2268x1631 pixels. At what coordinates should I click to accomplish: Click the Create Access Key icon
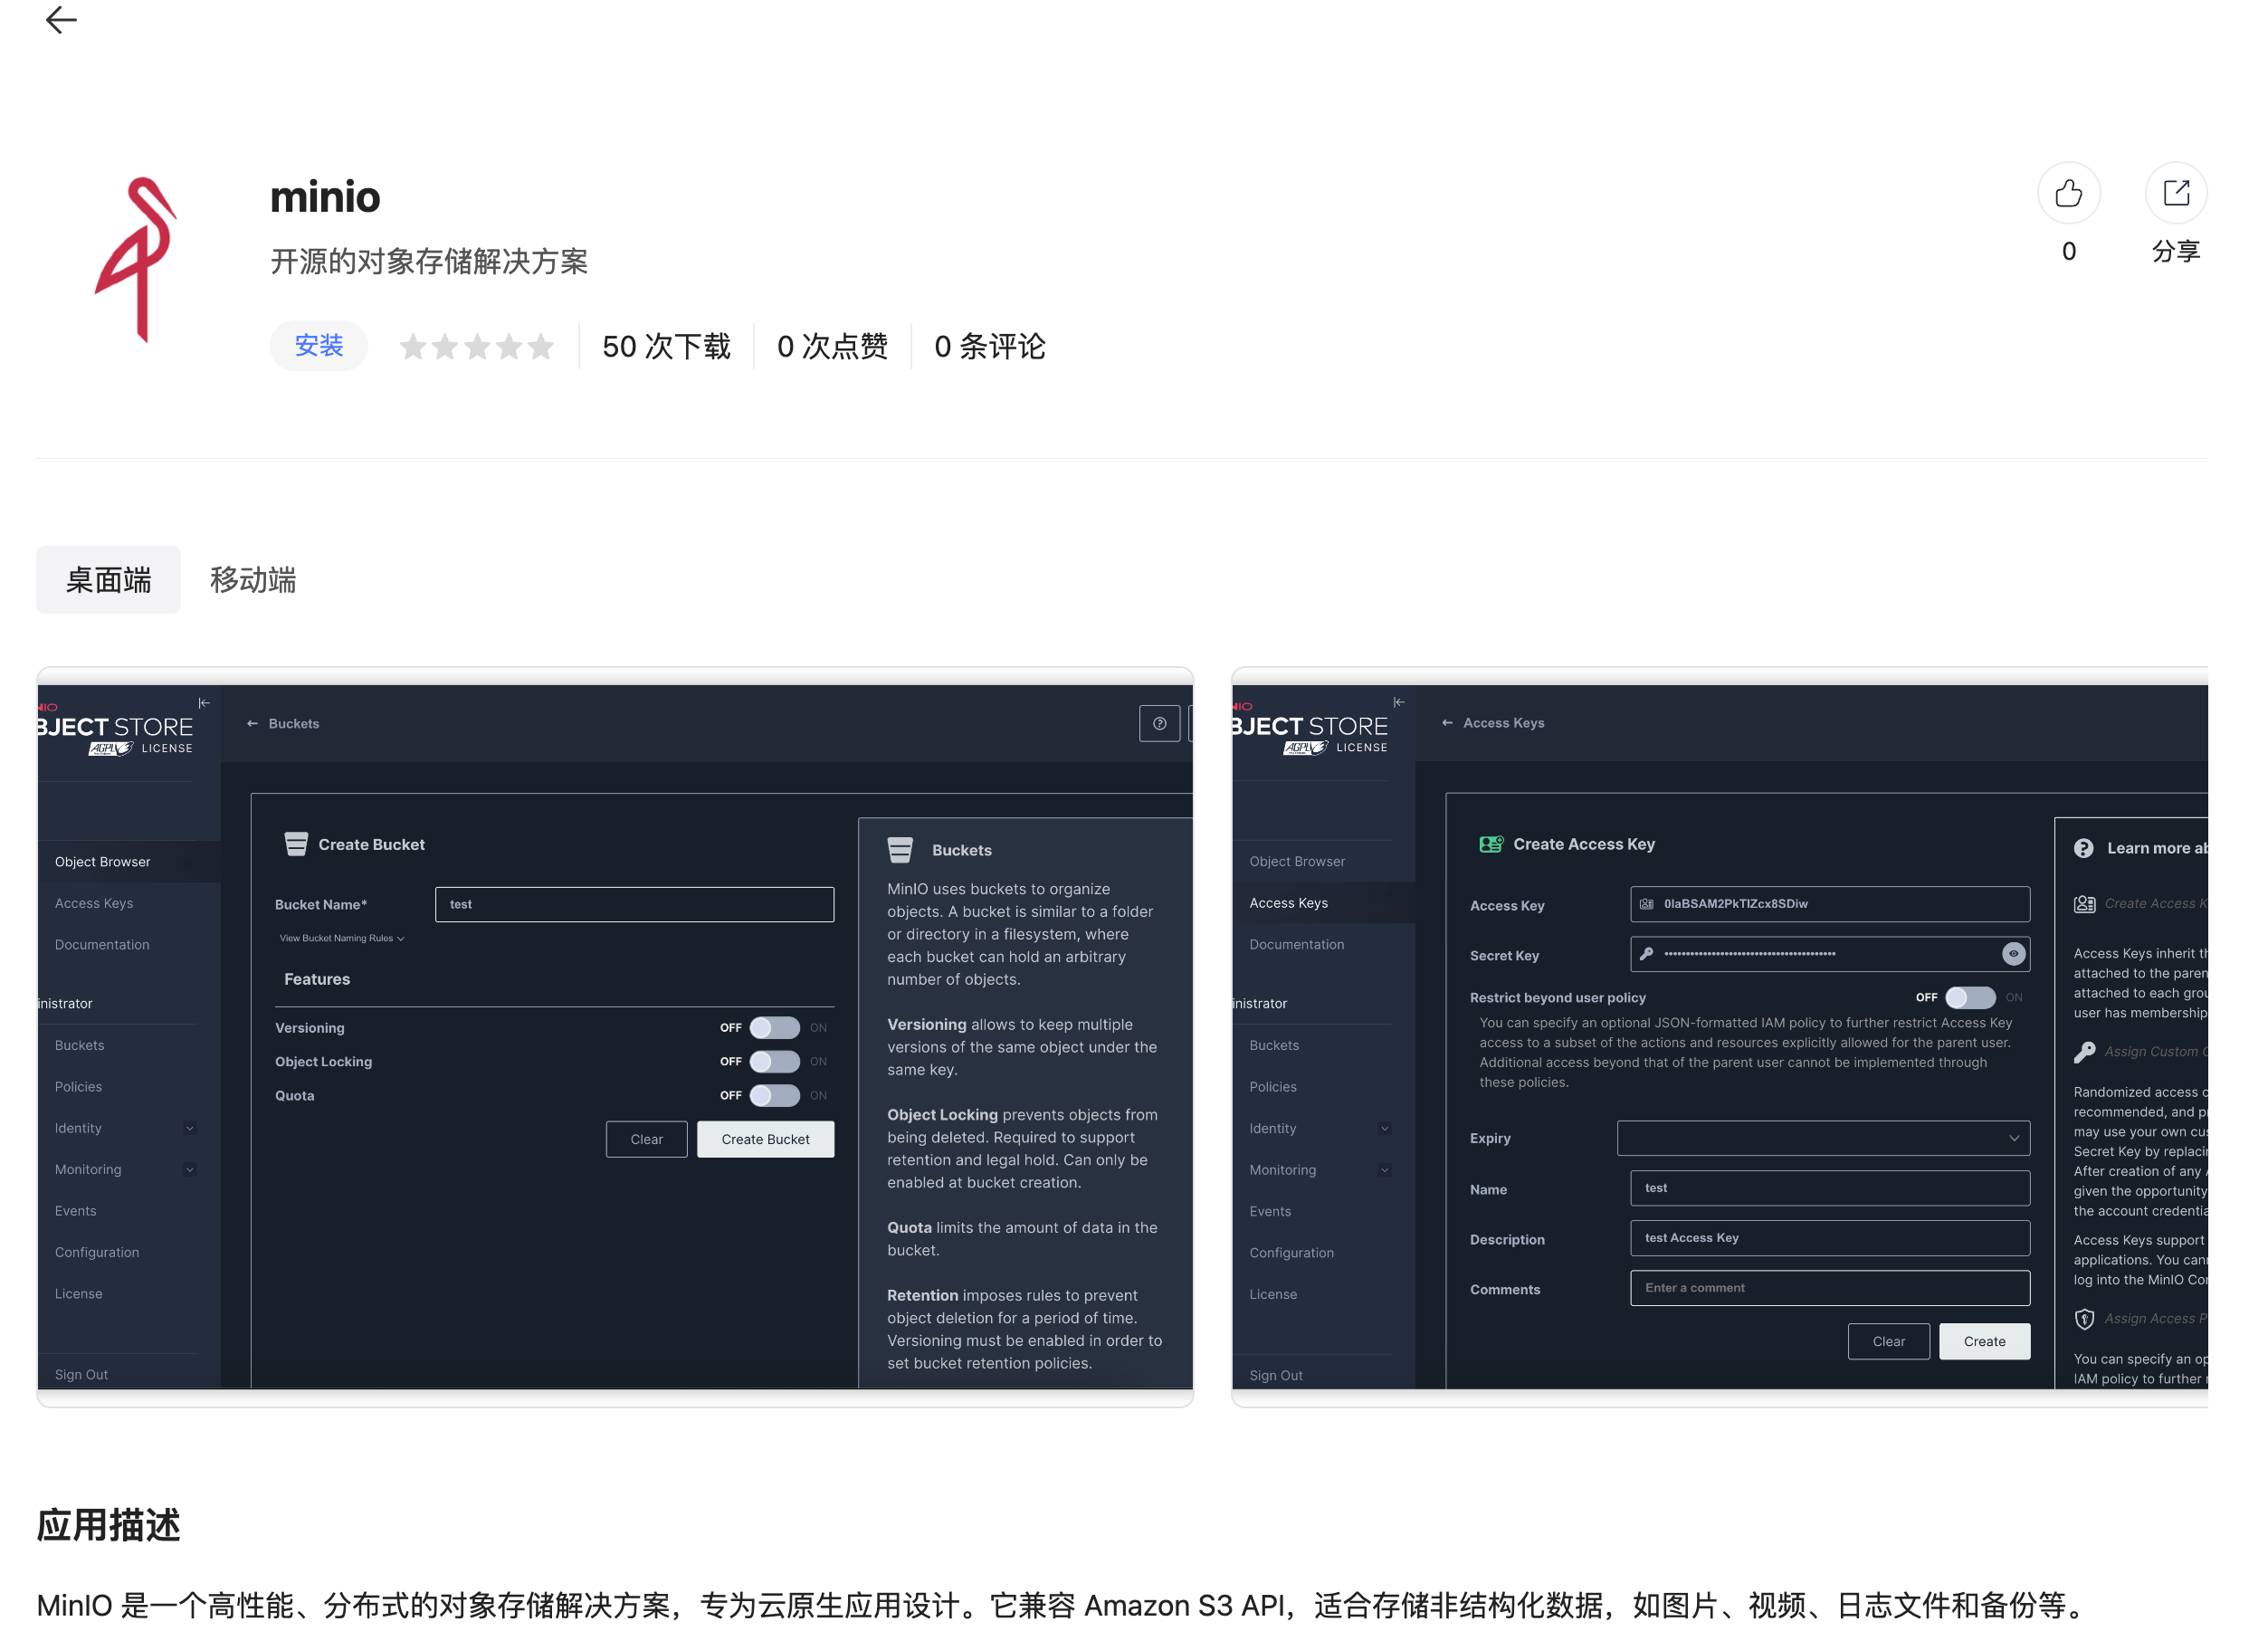click(1490, 844)
